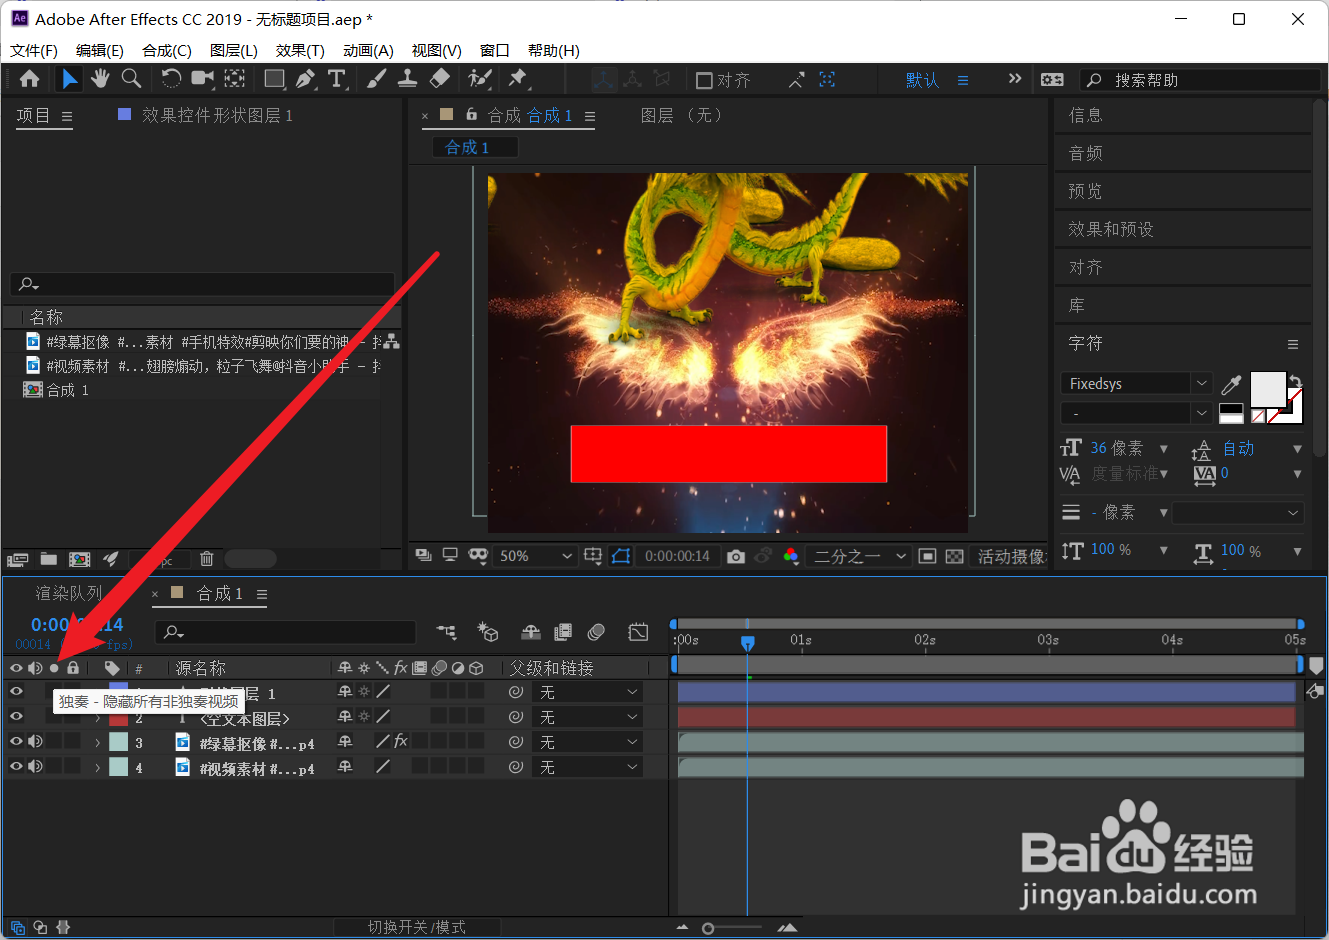This screenshot has height=940, width=1329.
Task: Mute audio of layer 3
Action: [x=35, y=741]
